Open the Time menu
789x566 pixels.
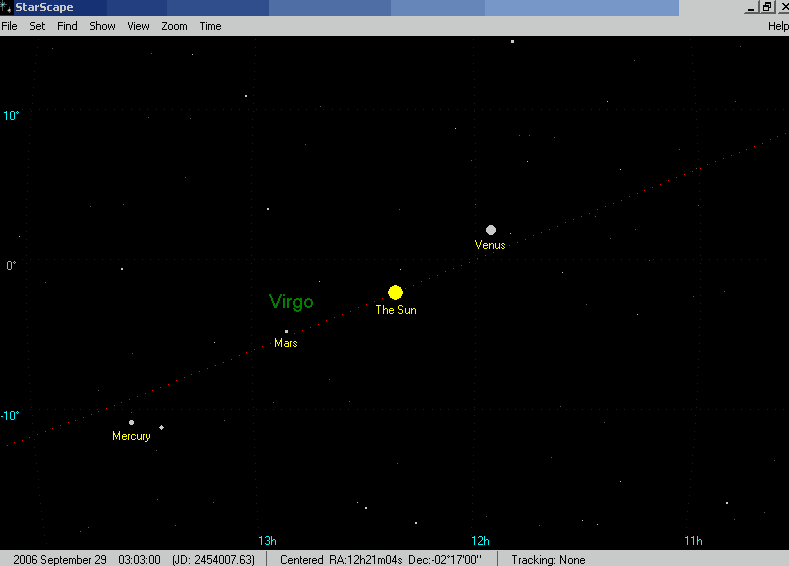tap(210, 26)
